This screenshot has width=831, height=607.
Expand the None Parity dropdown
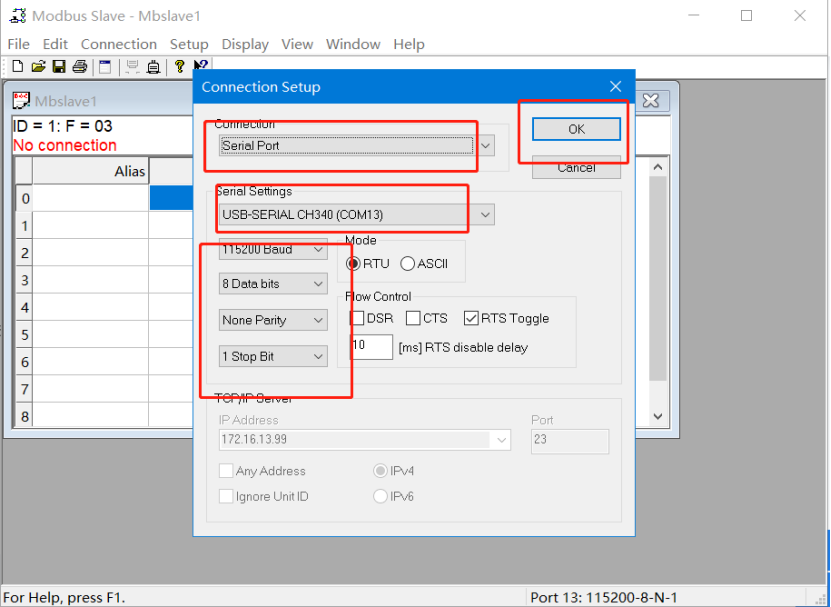[x=274, y=320]
